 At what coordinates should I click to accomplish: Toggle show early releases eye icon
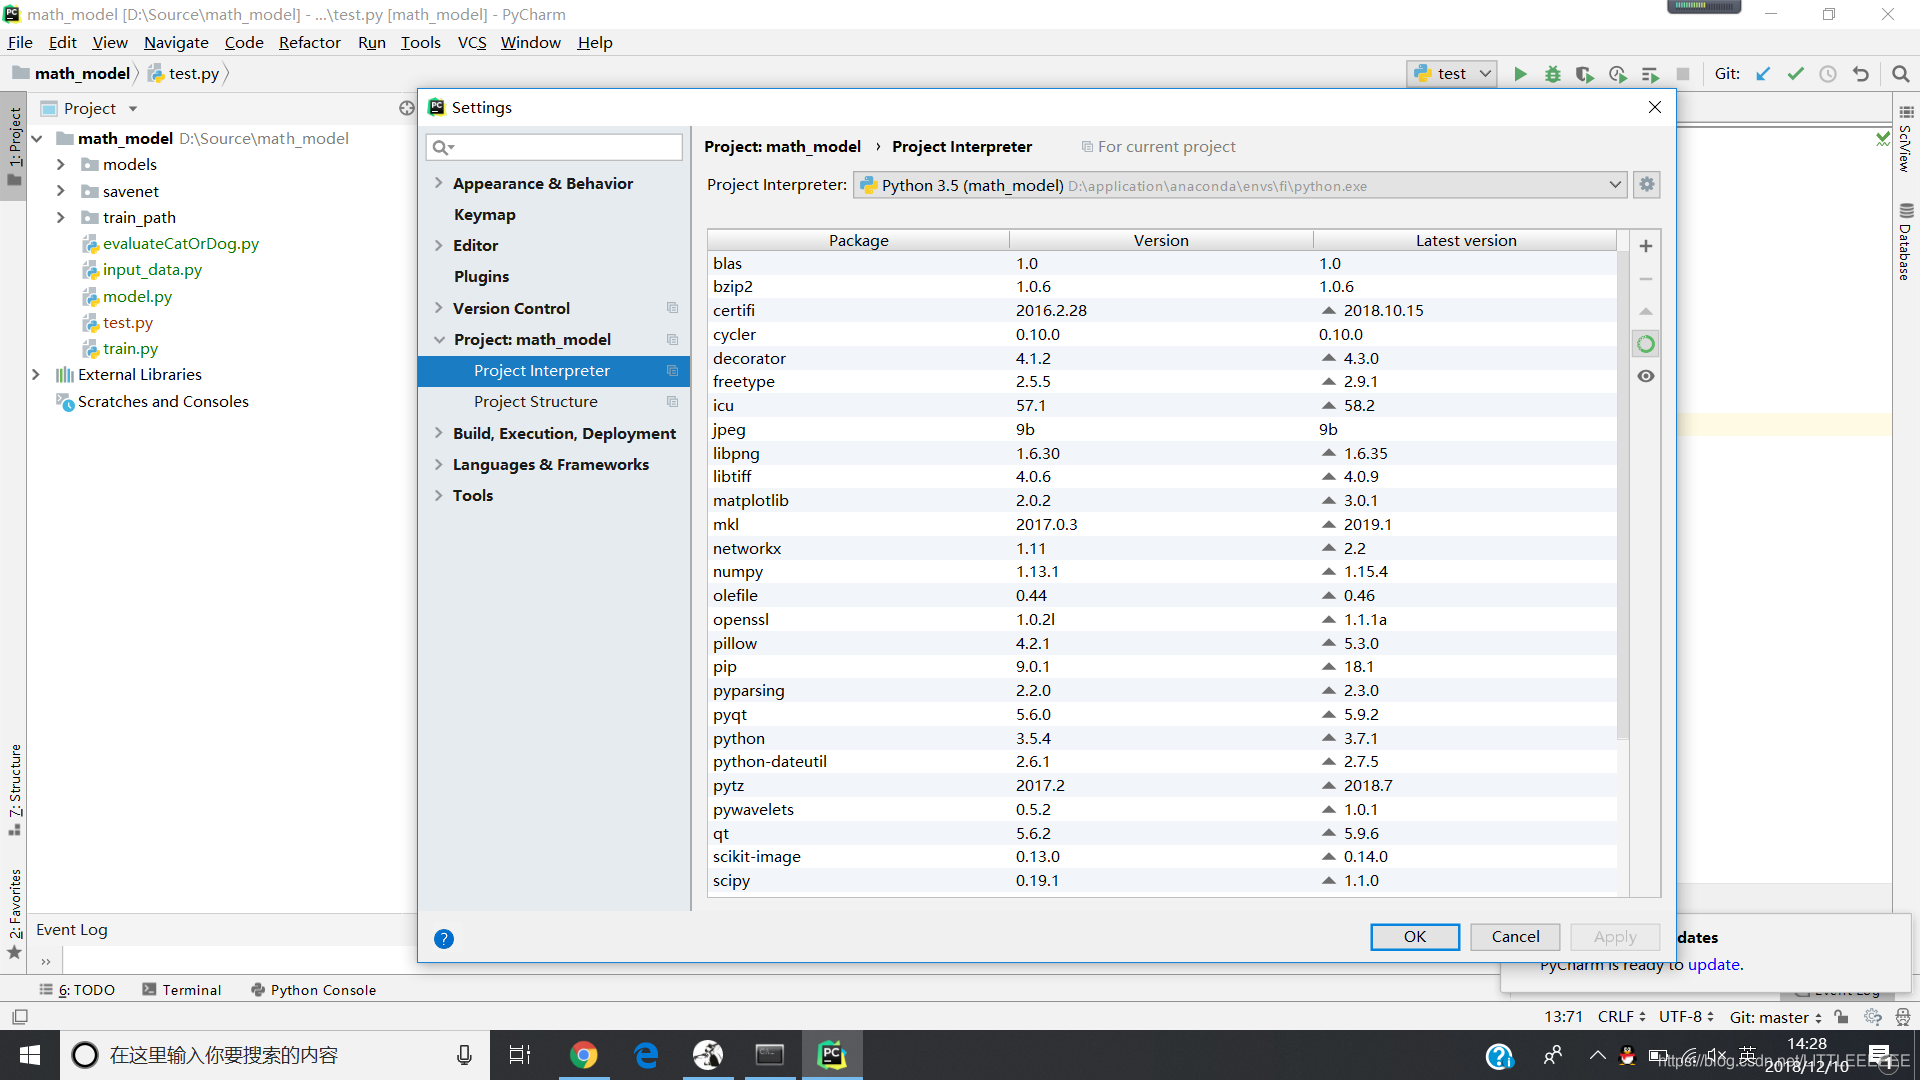[1646, 376]
